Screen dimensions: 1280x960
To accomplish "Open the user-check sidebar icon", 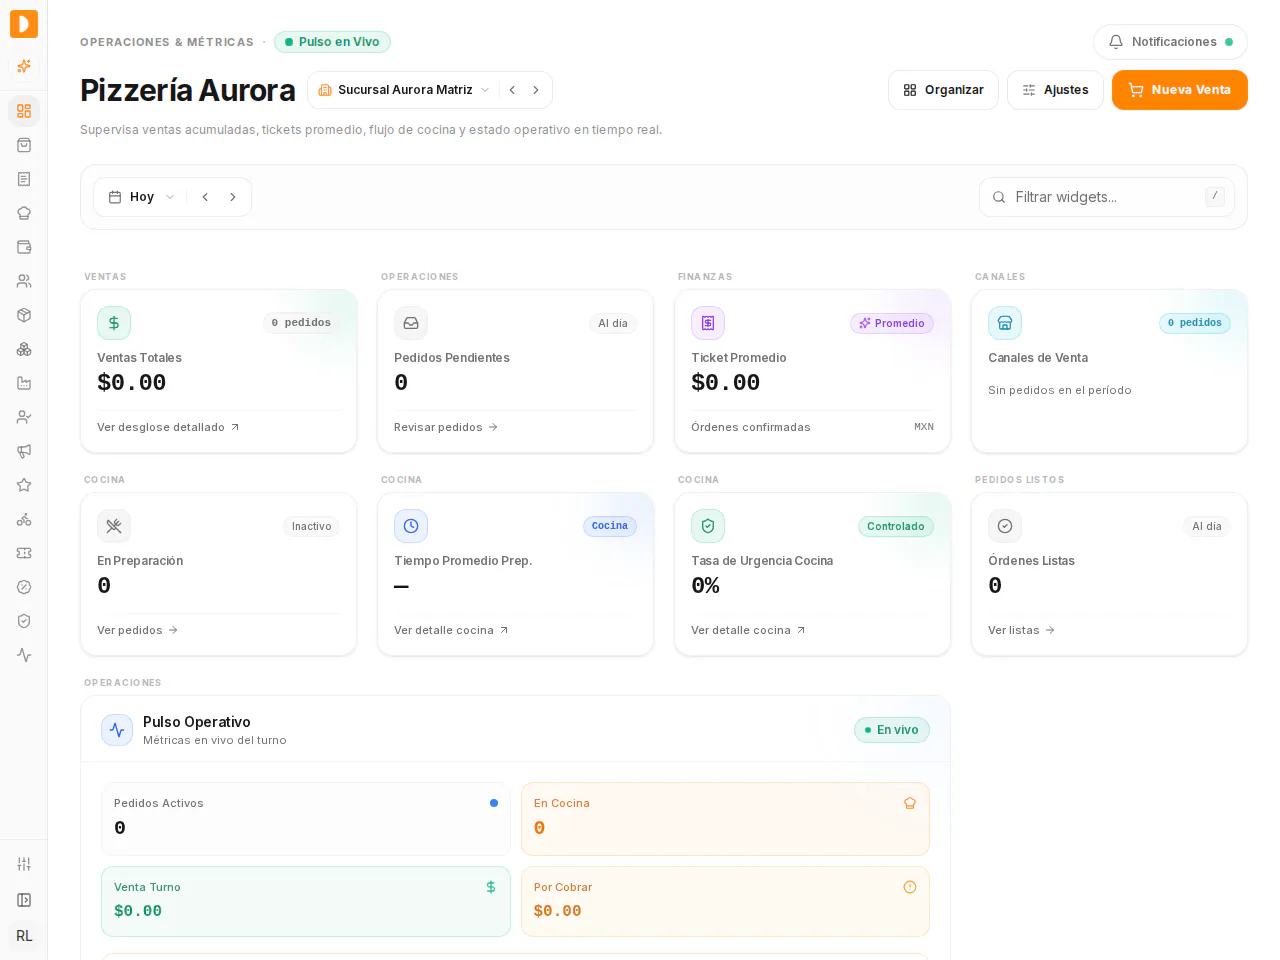I will tap(24, 417).
